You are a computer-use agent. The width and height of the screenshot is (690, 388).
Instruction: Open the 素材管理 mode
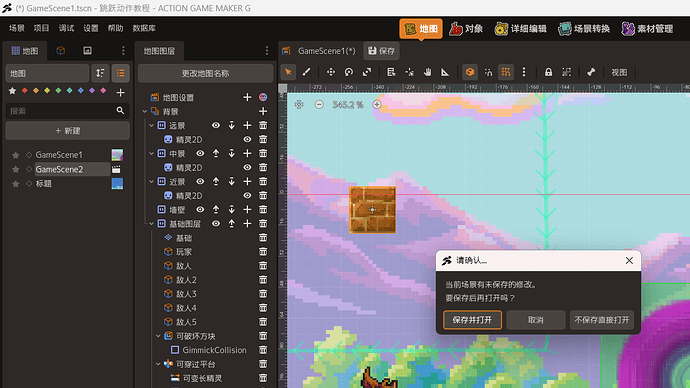tap(647, 29)
